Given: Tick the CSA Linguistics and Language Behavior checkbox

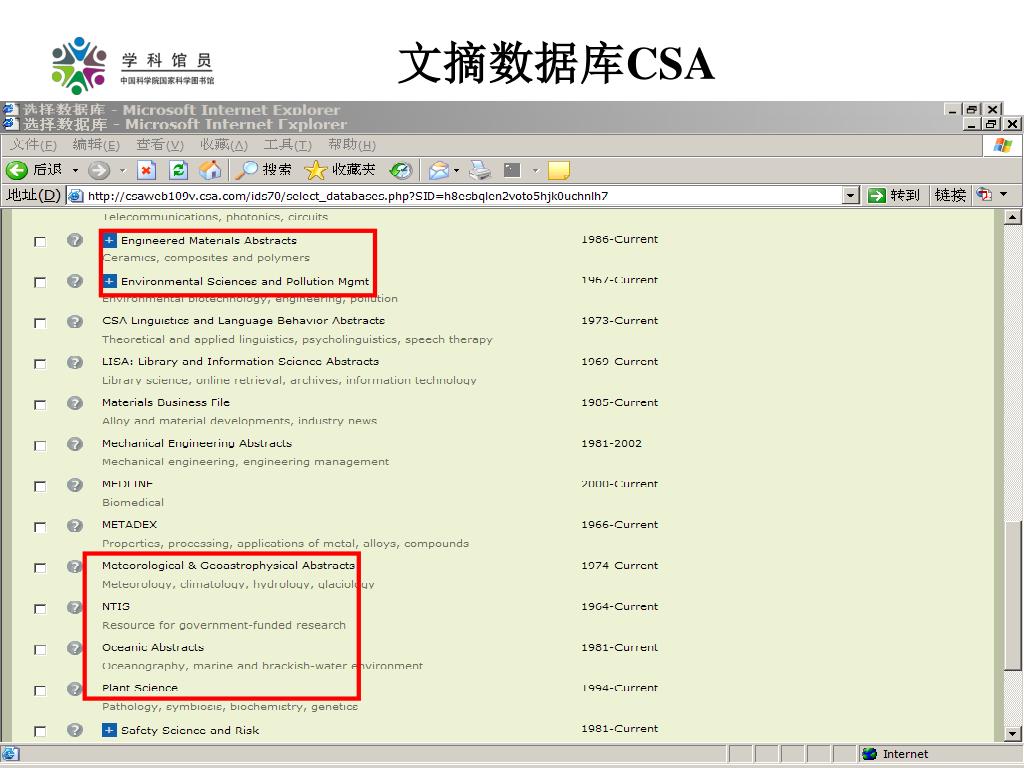Looking at the screenshot, I should 40,323.
